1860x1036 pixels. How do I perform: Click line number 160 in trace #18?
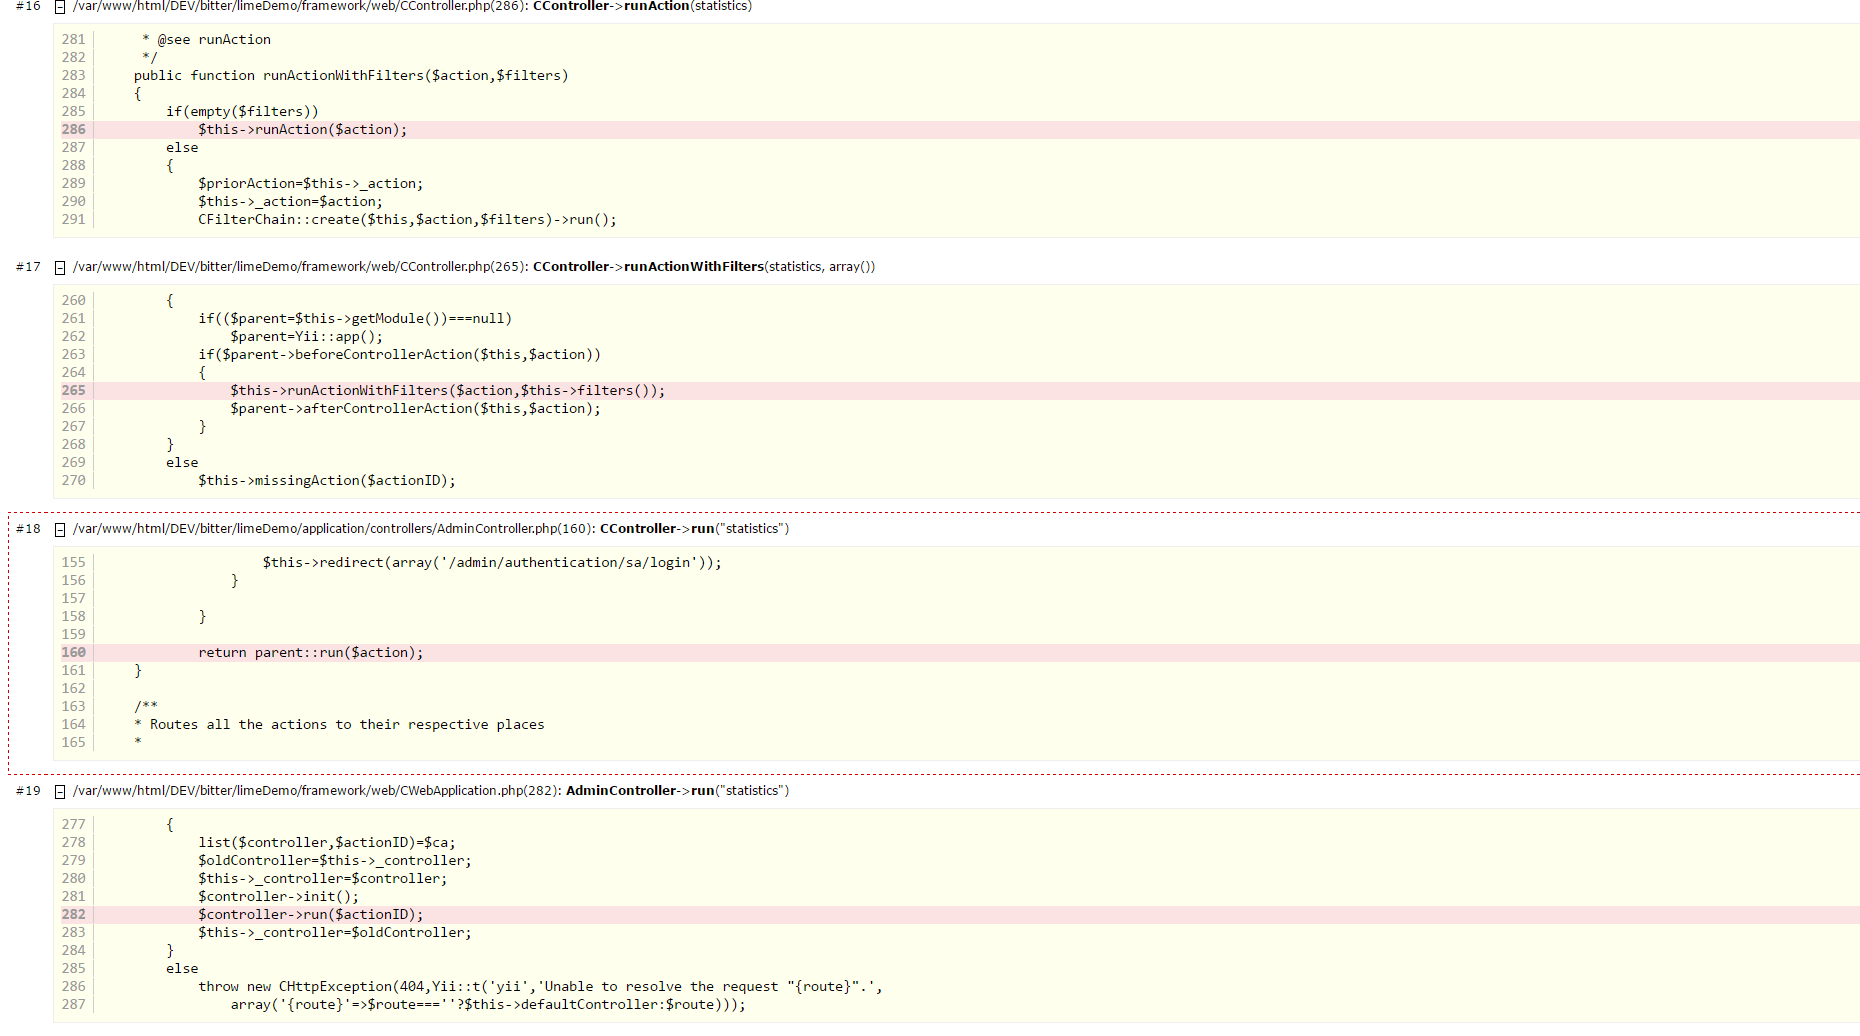click(x=74, y=653)
